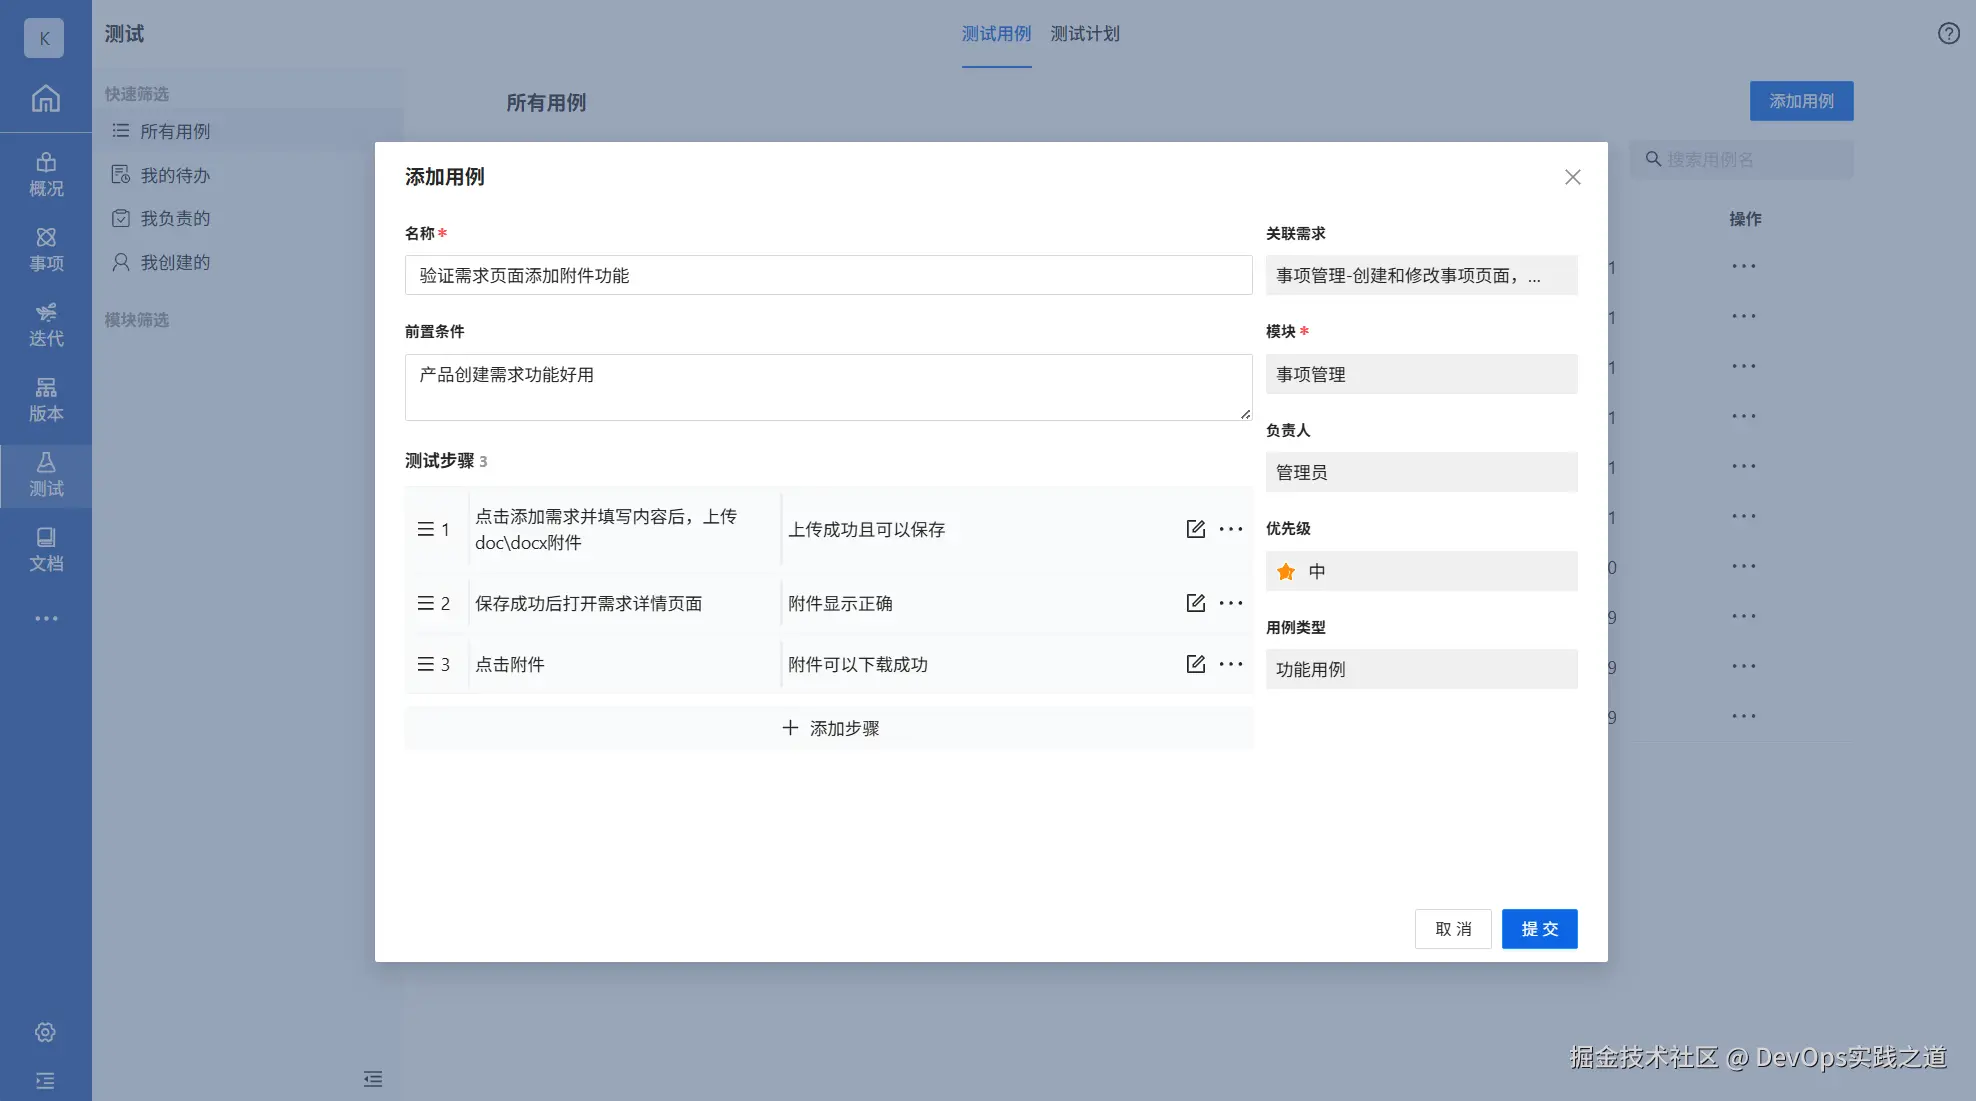
Task: Click edit icon for test step 1
Action: point(1195,529)
